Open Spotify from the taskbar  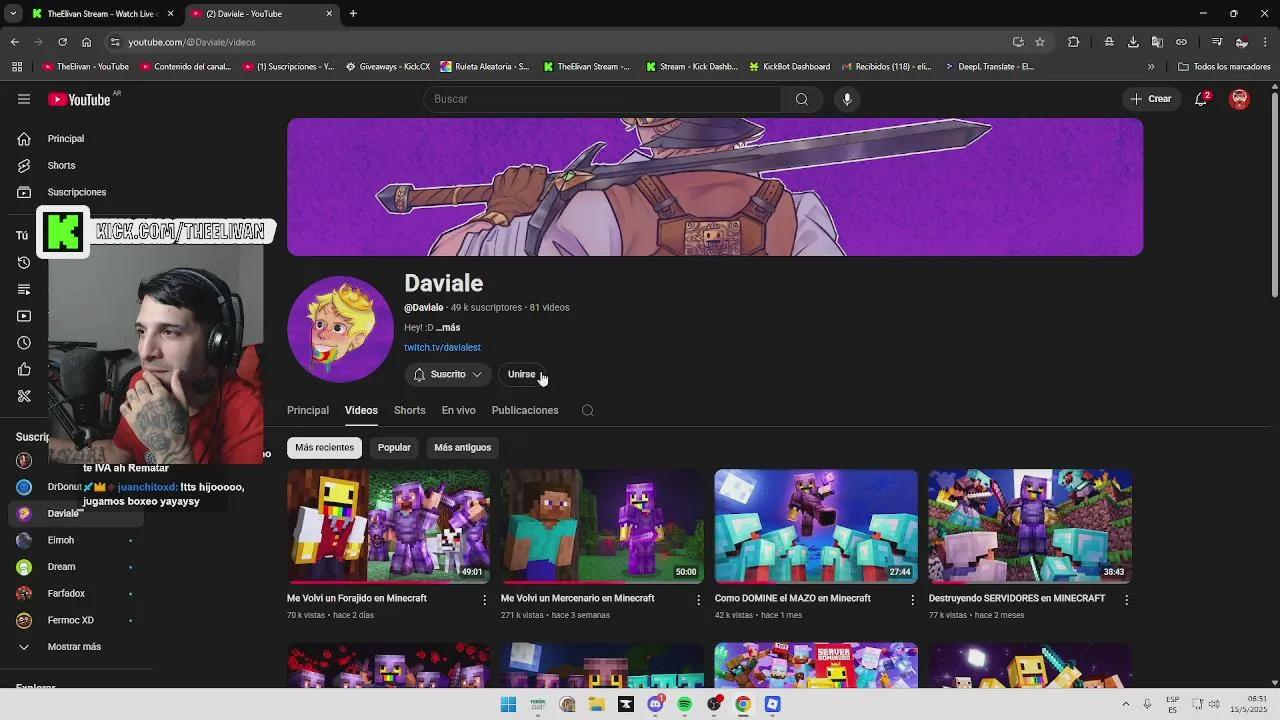point(685,704)
